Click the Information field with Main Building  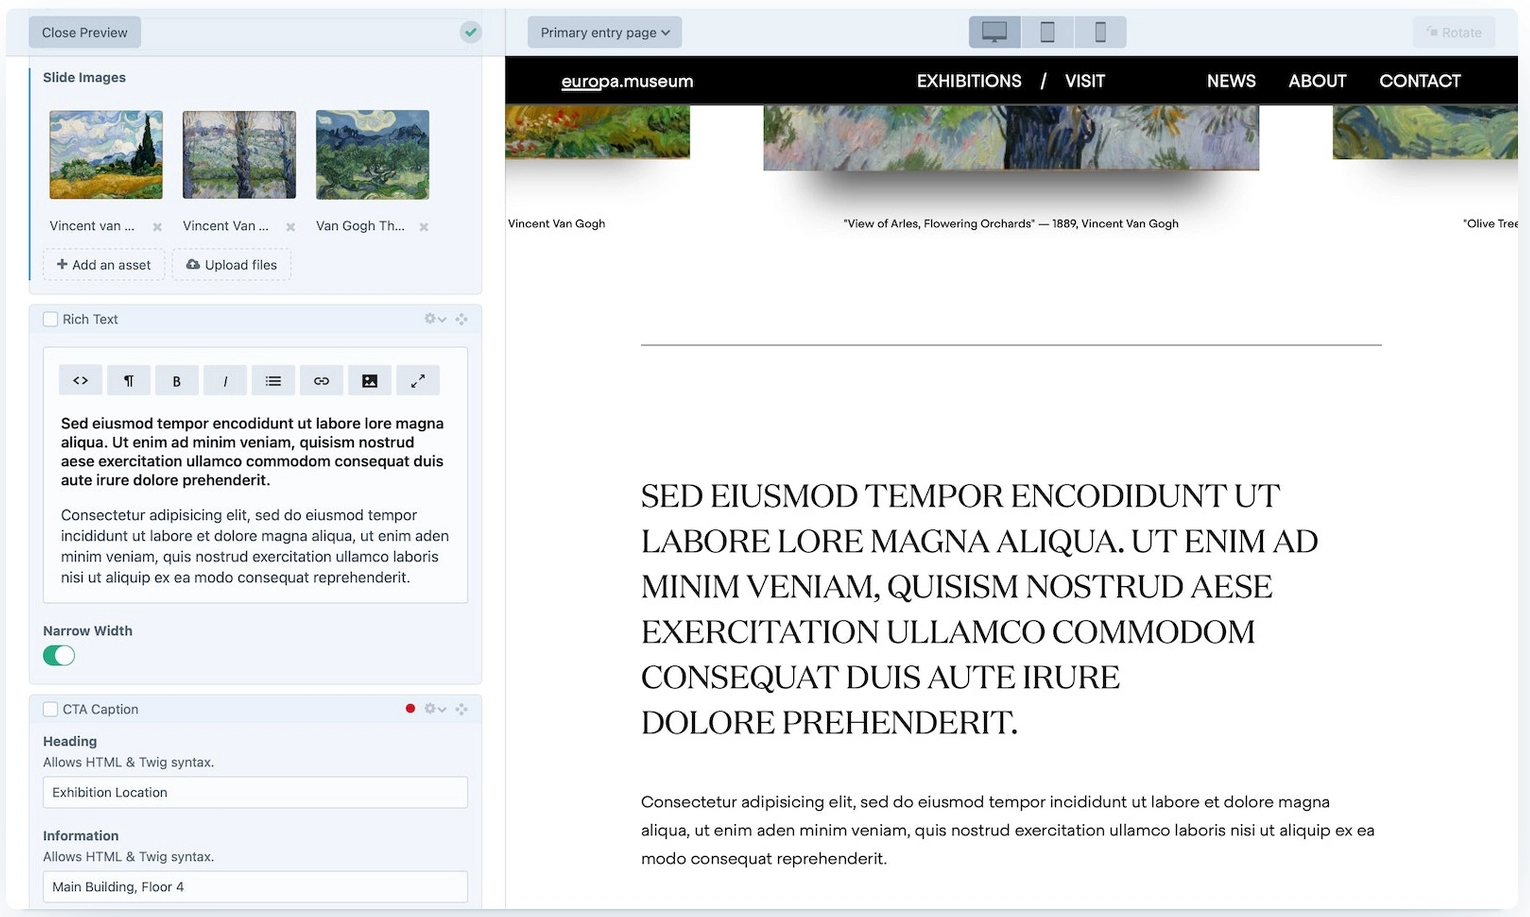pyautogui.click(x=255, y=887)
